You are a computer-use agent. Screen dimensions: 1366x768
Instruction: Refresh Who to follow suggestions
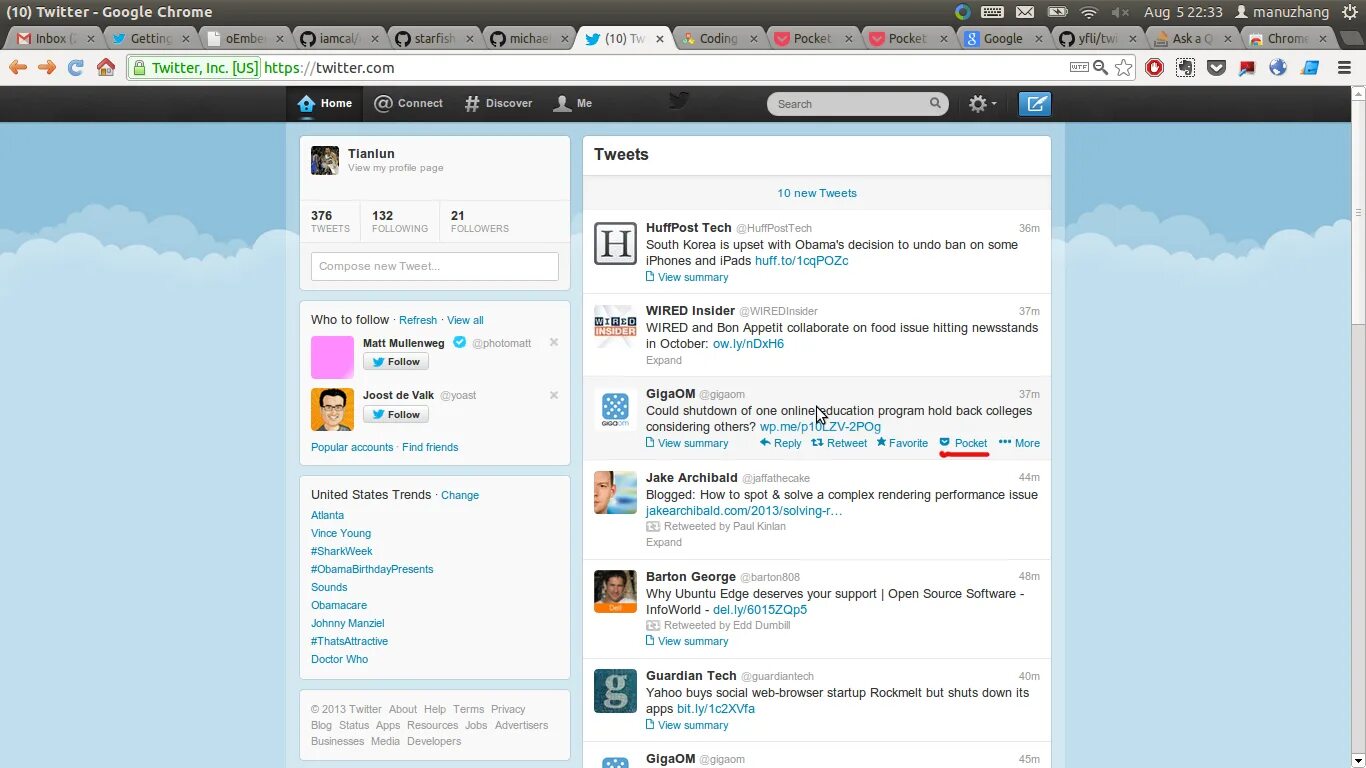pos(418,320)
